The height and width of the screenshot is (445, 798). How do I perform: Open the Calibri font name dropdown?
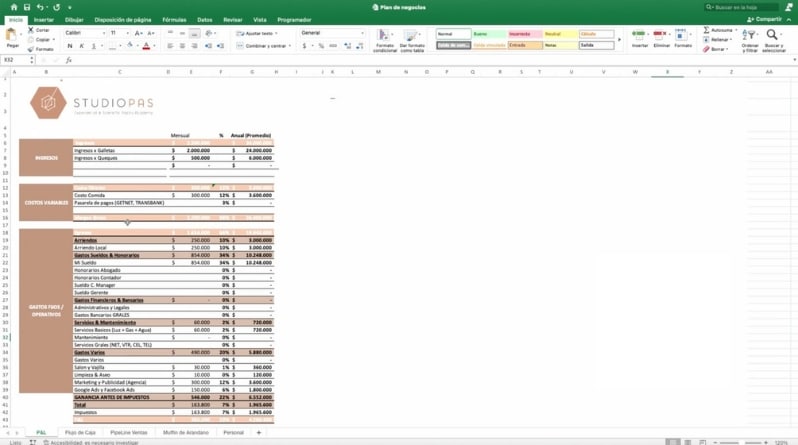[84, 33]
